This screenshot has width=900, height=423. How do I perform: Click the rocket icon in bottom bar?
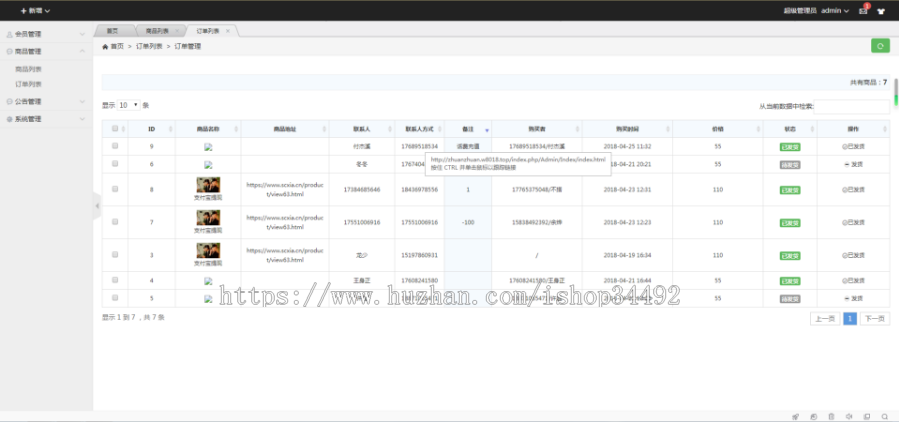(796, 416)
